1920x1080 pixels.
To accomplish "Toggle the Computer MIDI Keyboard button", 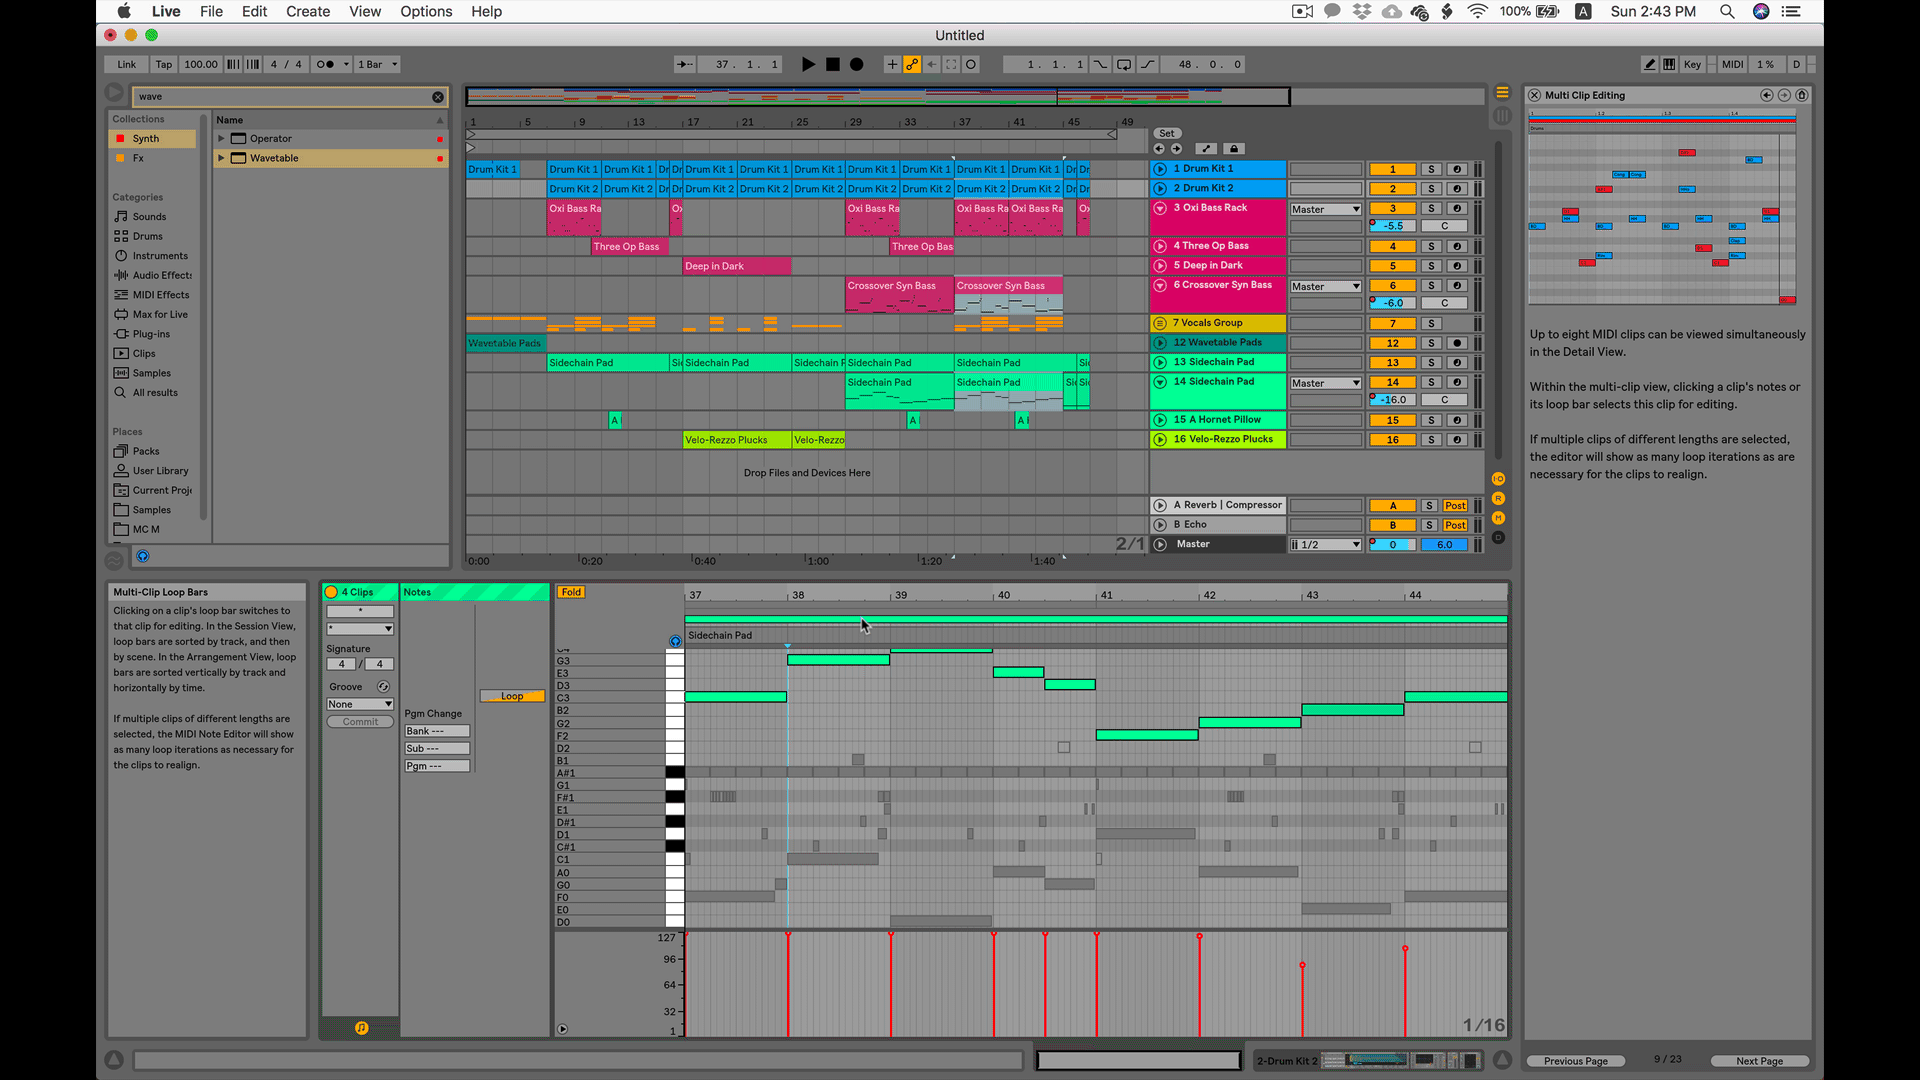I will coord(1669,64).
